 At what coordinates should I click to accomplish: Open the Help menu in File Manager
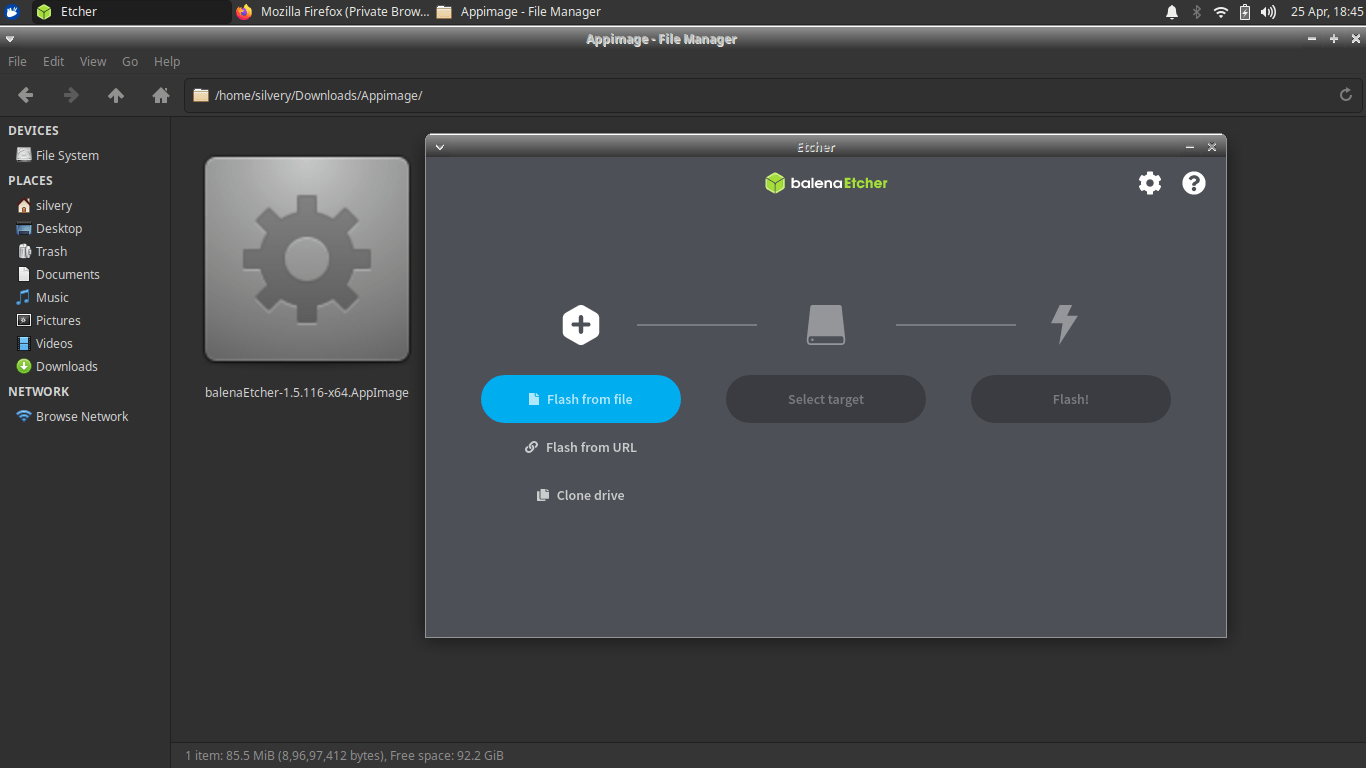pyautogui.click(x=167, y=61)
